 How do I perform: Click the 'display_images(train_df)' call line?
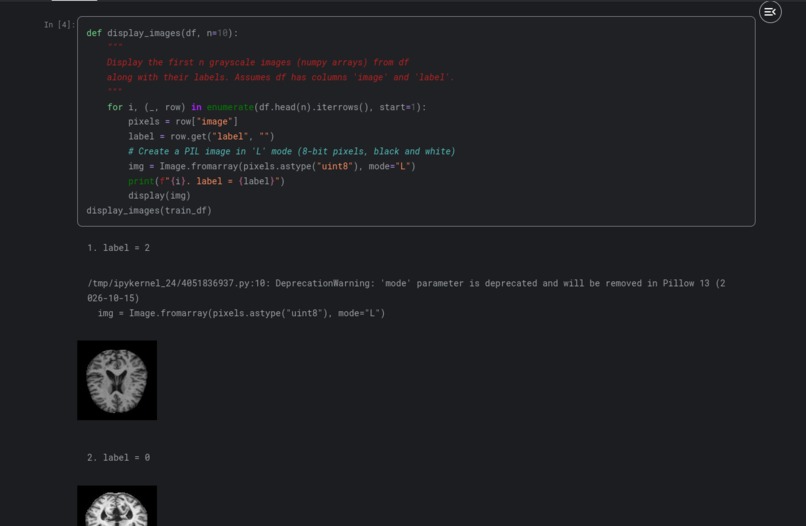click(x=149, y=210)
